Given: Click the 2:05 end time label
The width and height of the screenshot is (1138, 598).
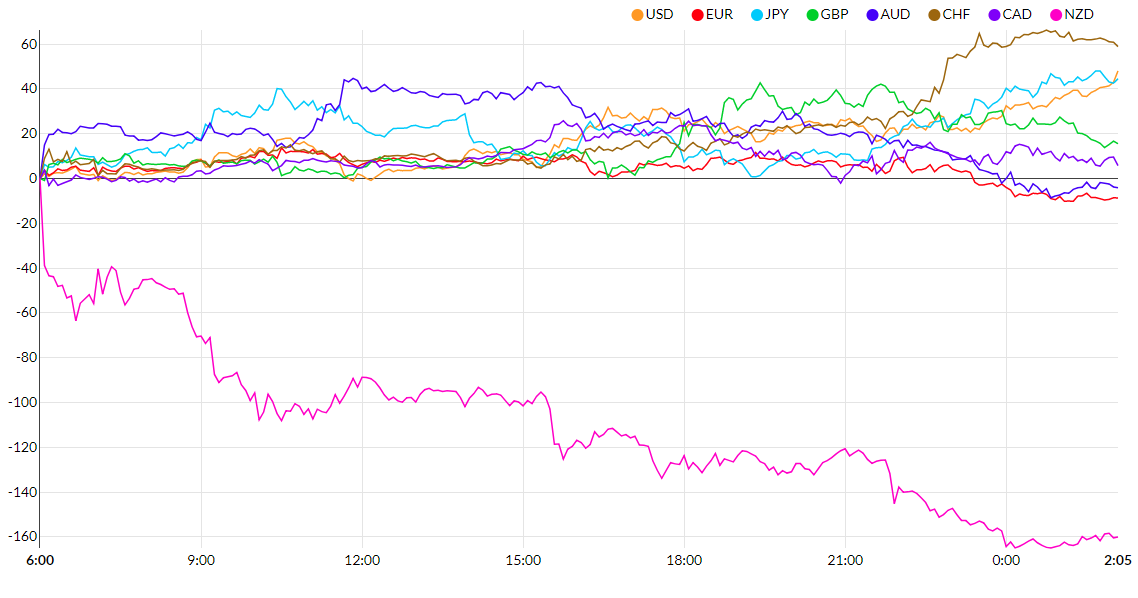Looking at the screenshot, I should [x=1117, y=560].
